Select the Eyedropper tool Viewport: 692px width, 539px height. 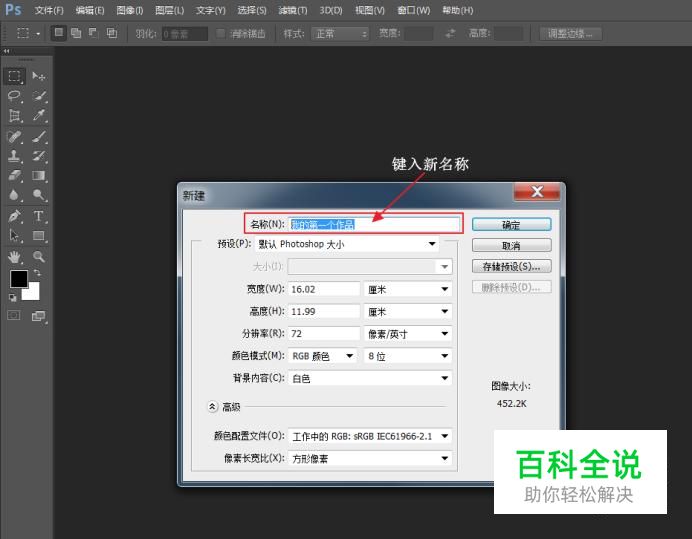(39, 116)
